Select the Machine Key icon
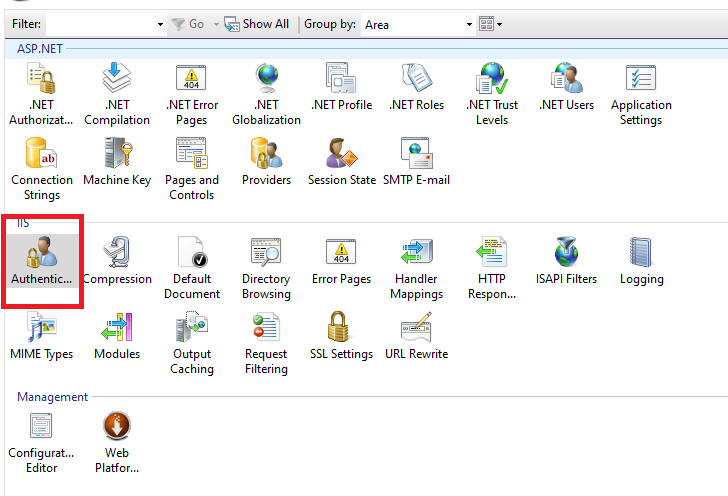The height and width of the screenshot is (496, 728). pos(117,162)
